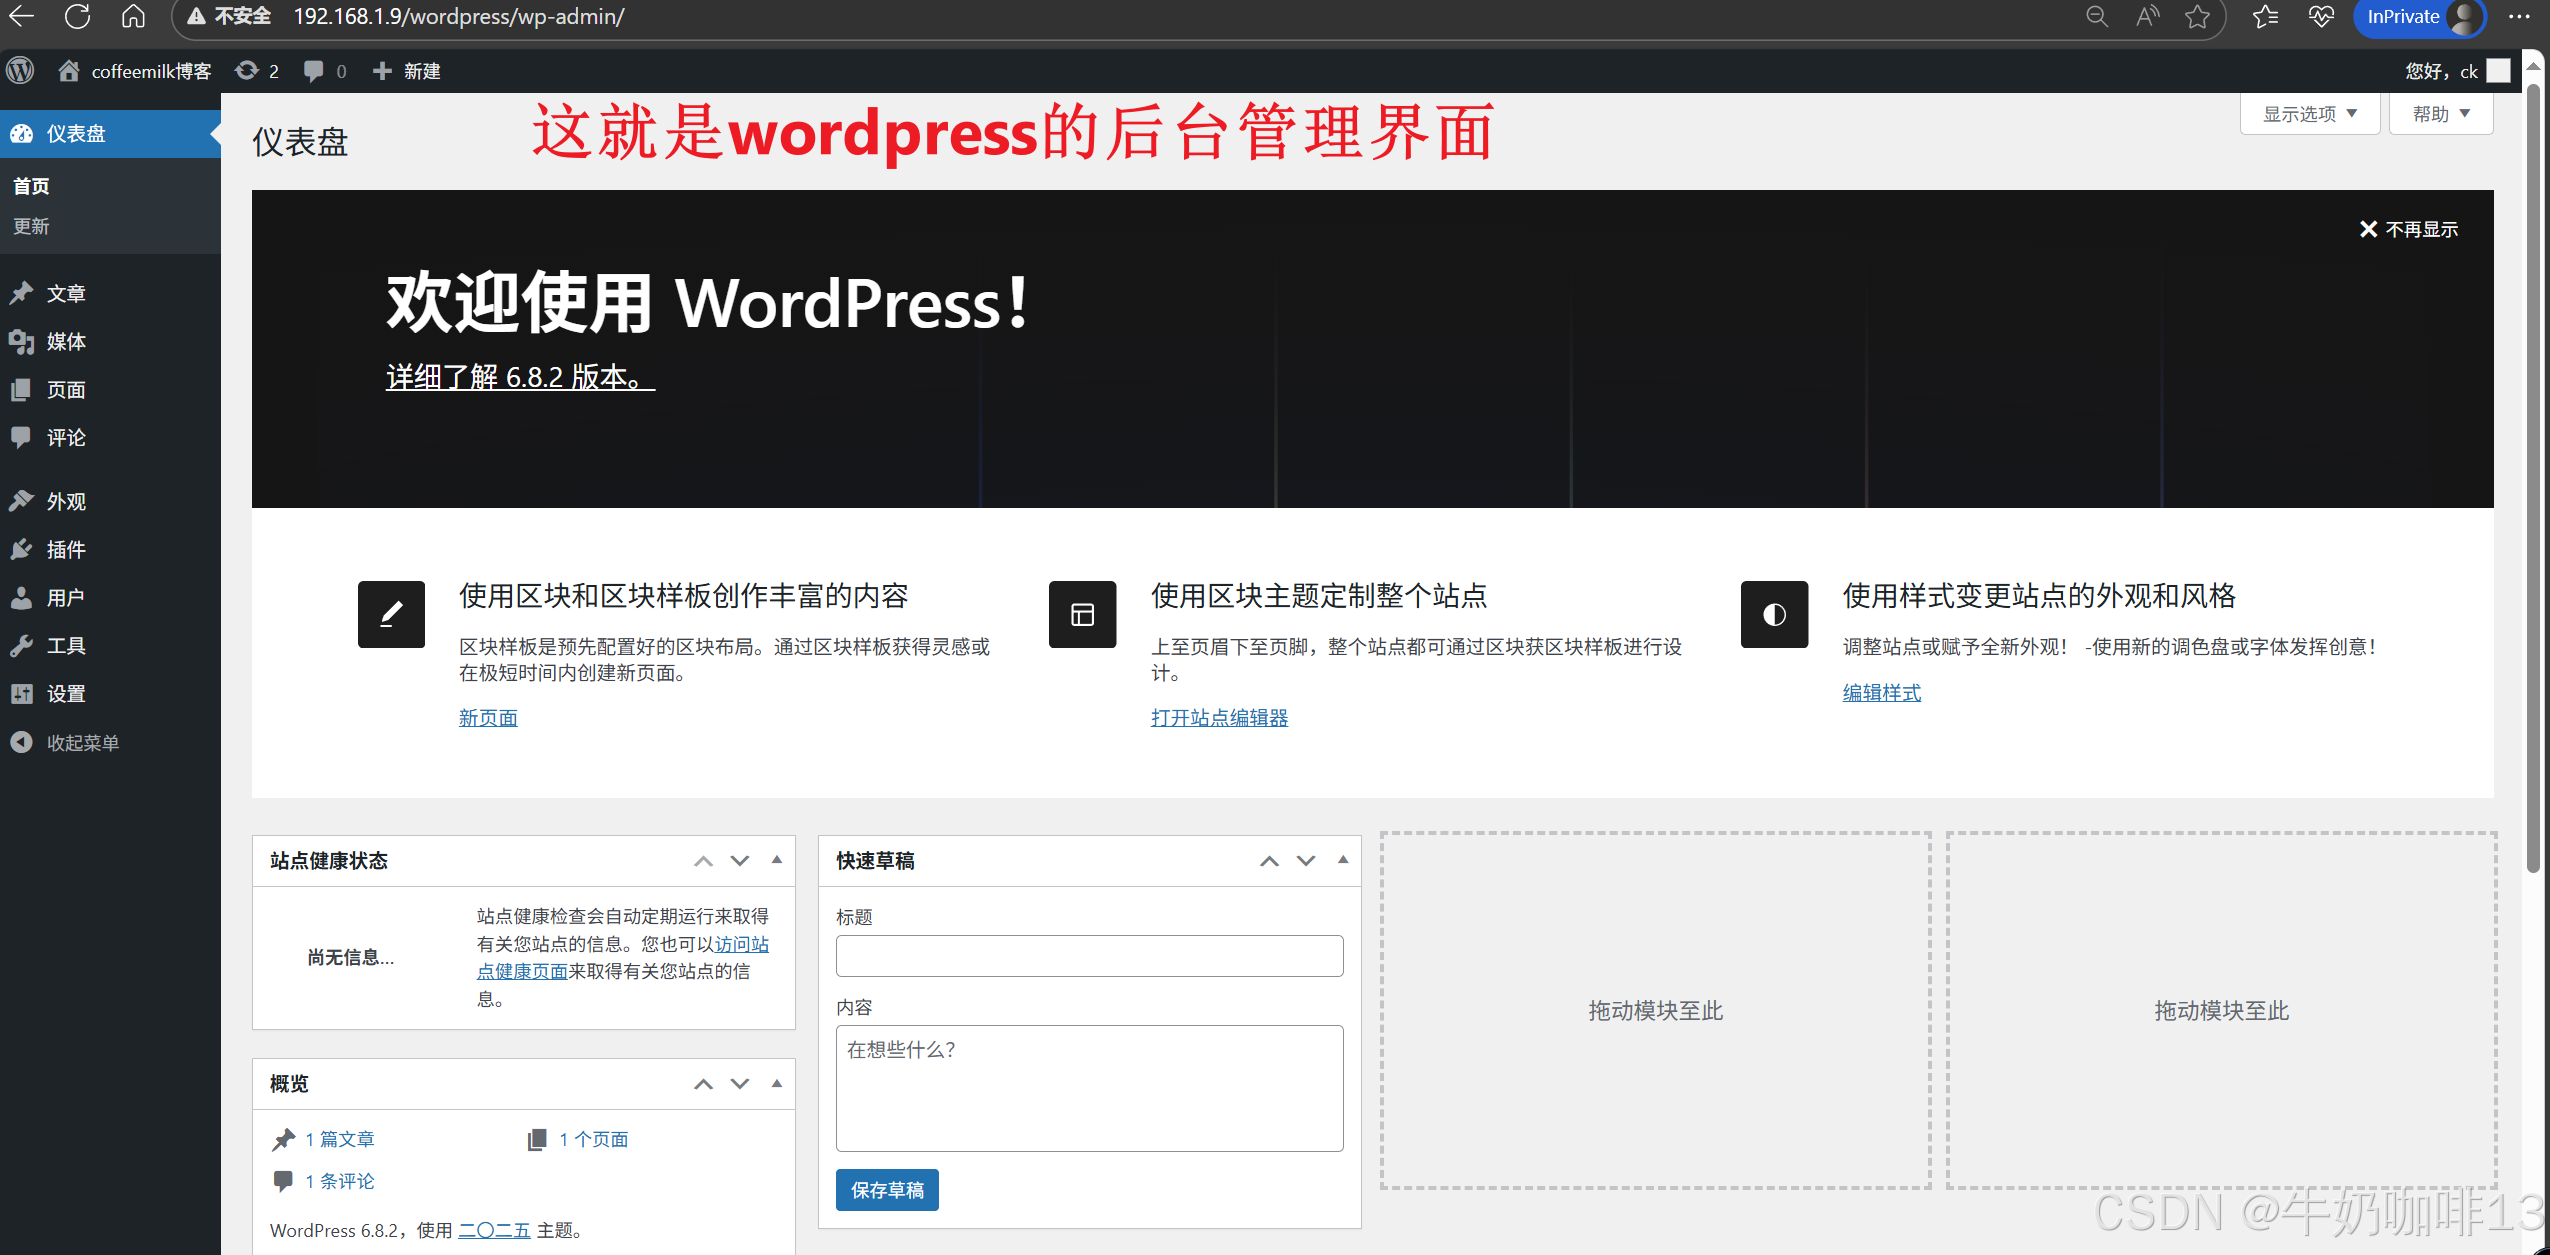Expand 显示选项 dropdown
2550x1255 pixels.
click(x=2310, y=113)
